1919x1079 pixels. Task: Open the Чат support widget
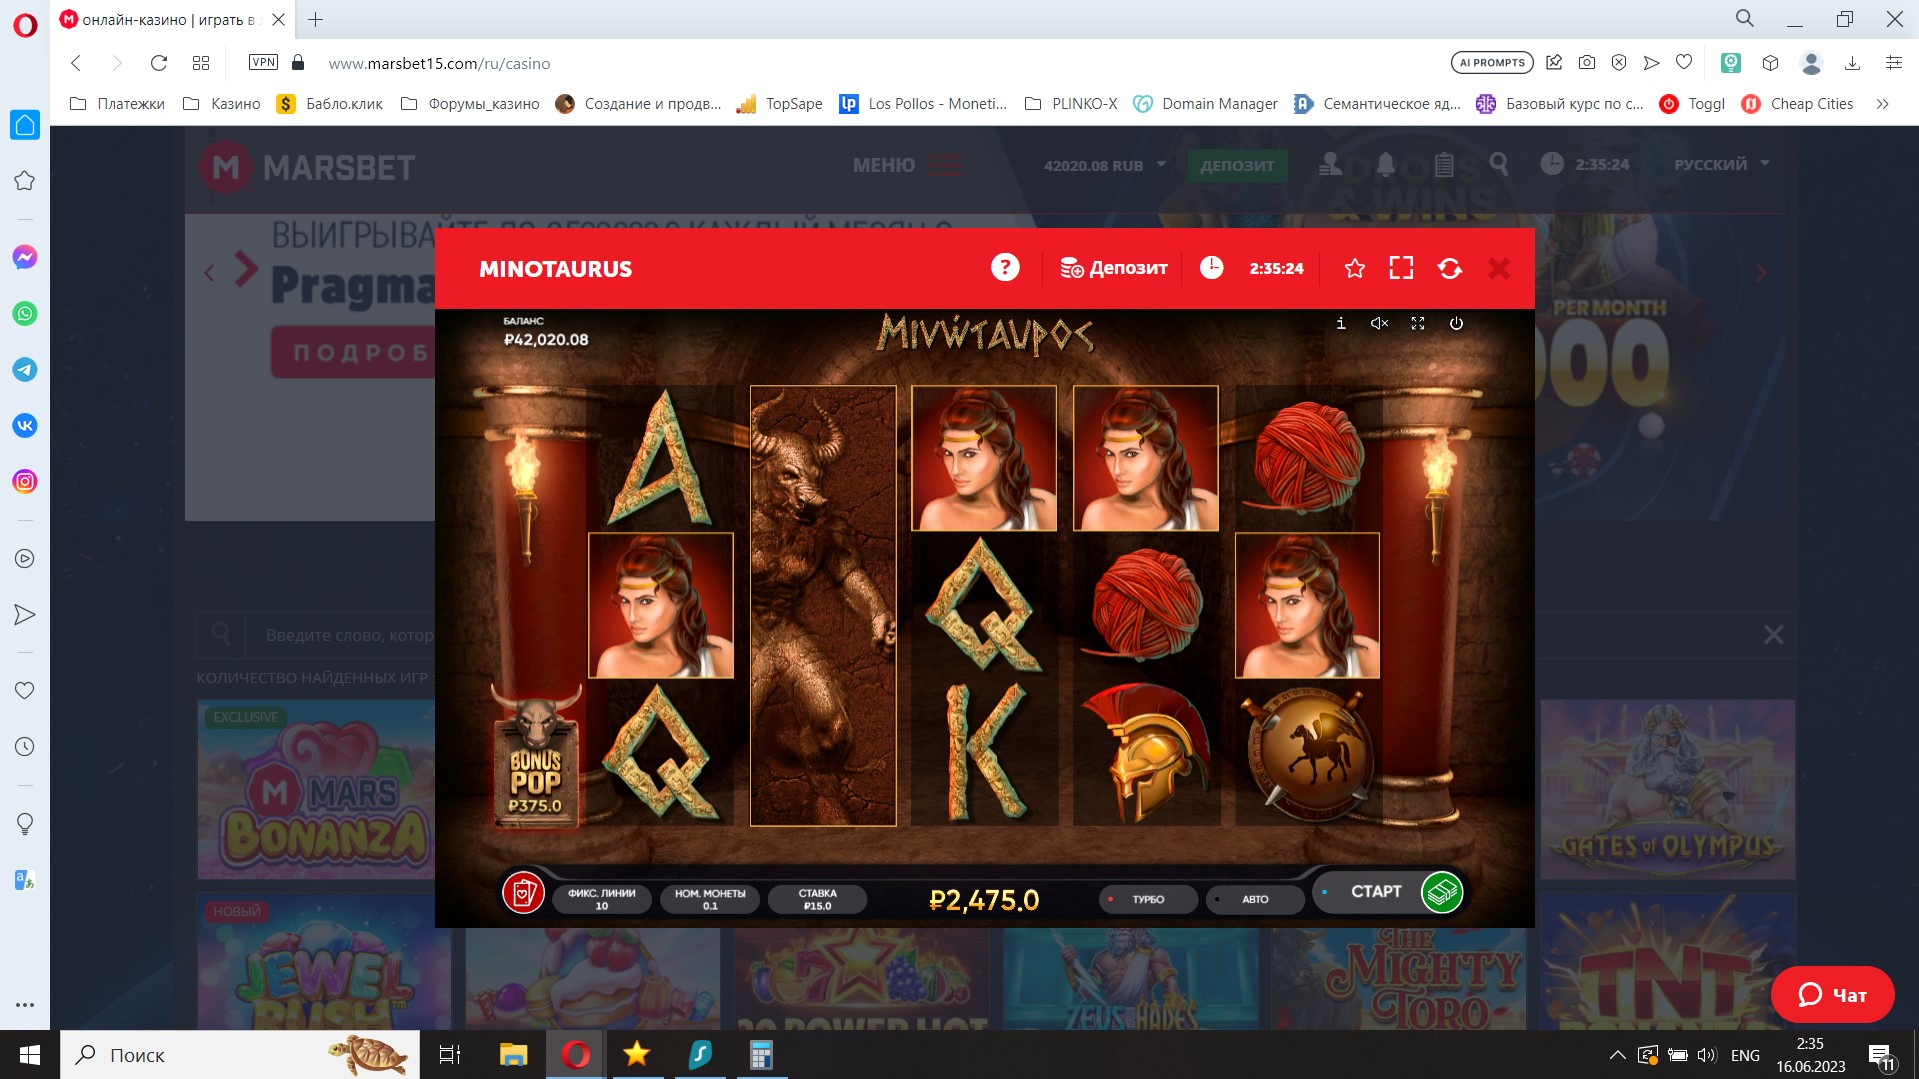[x=1832, y=994]
